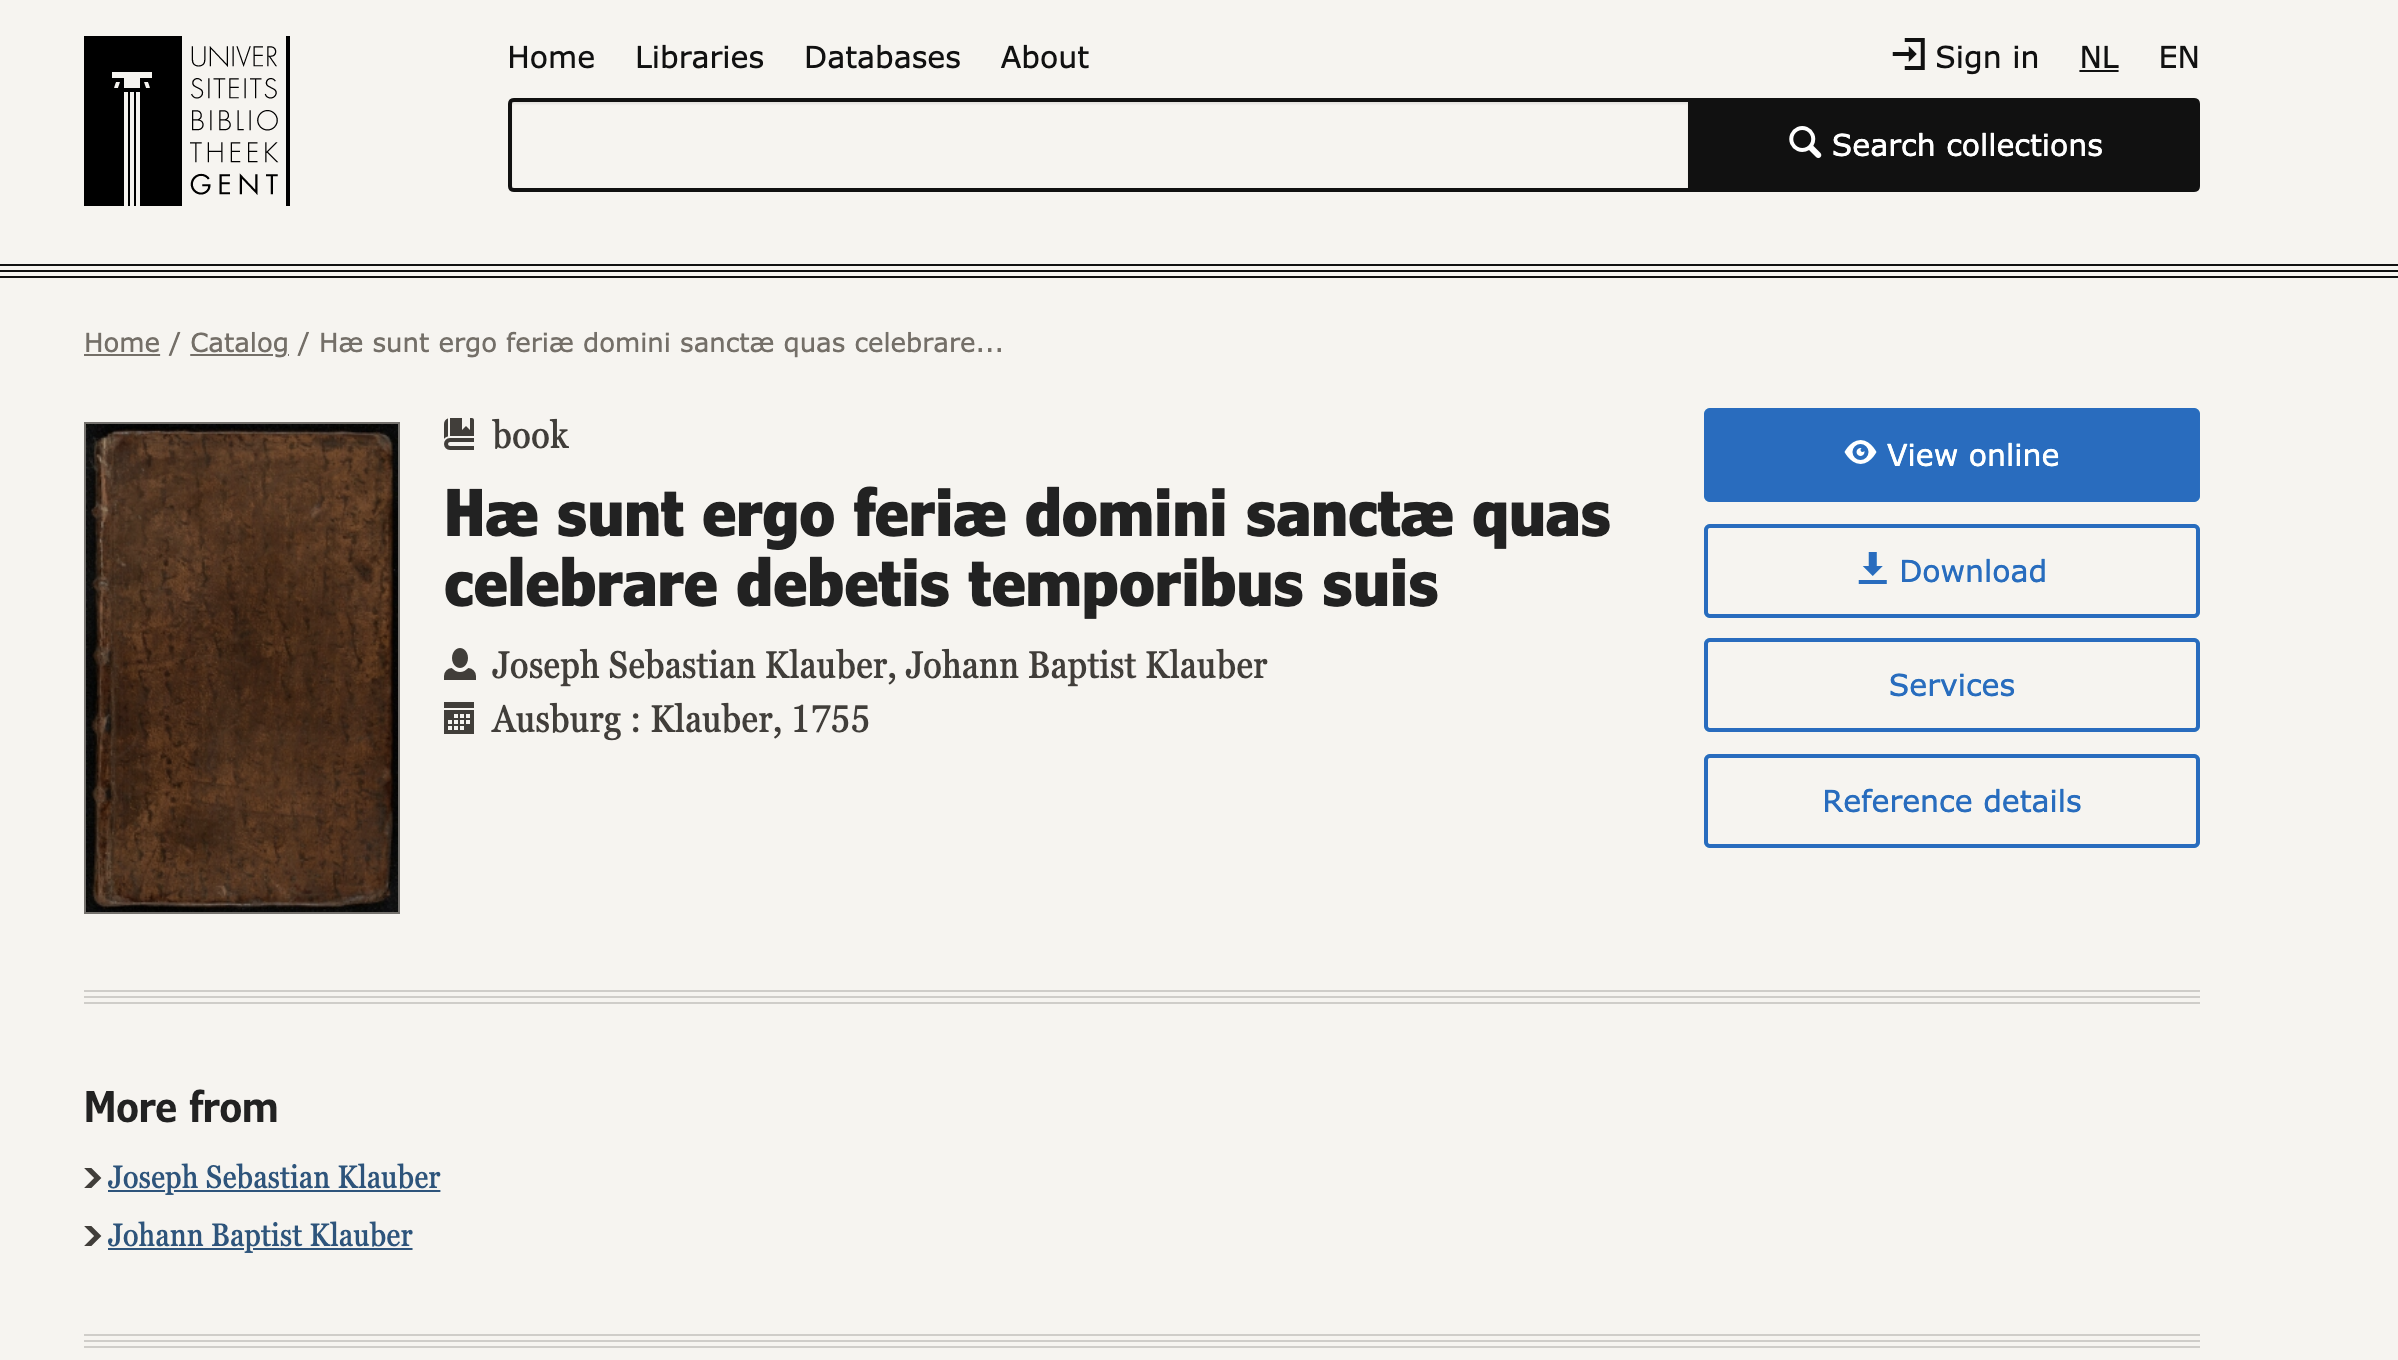Image resolution: width=2398 pixels, height=1360 pixels.
Task: Open the About page
Action: [x=1044, y=57]
